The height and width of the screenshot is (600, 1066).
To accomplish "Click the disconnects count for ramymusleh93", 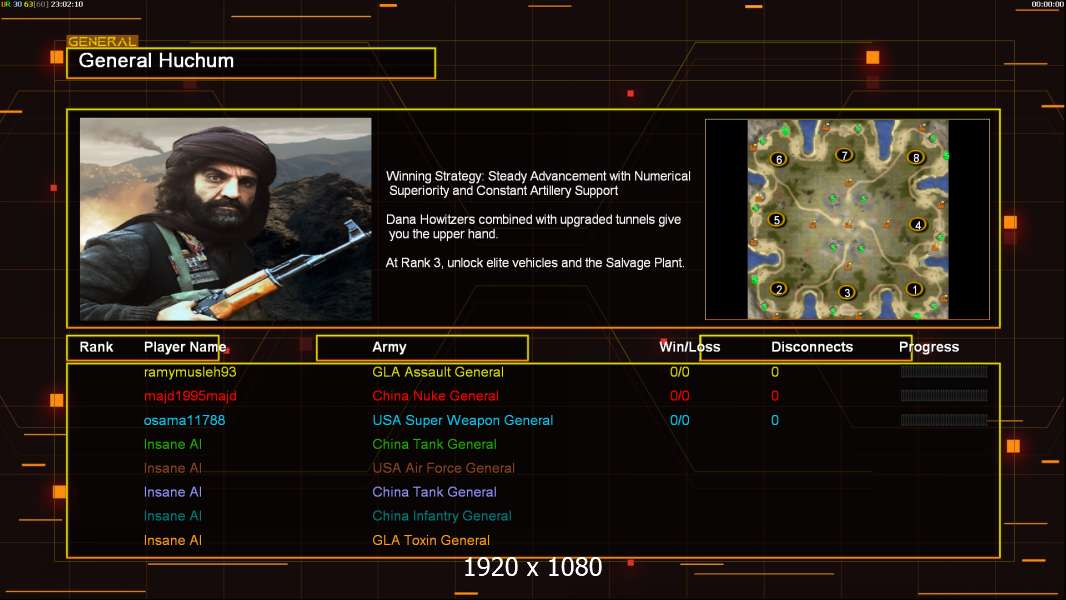I will point(774,372).
